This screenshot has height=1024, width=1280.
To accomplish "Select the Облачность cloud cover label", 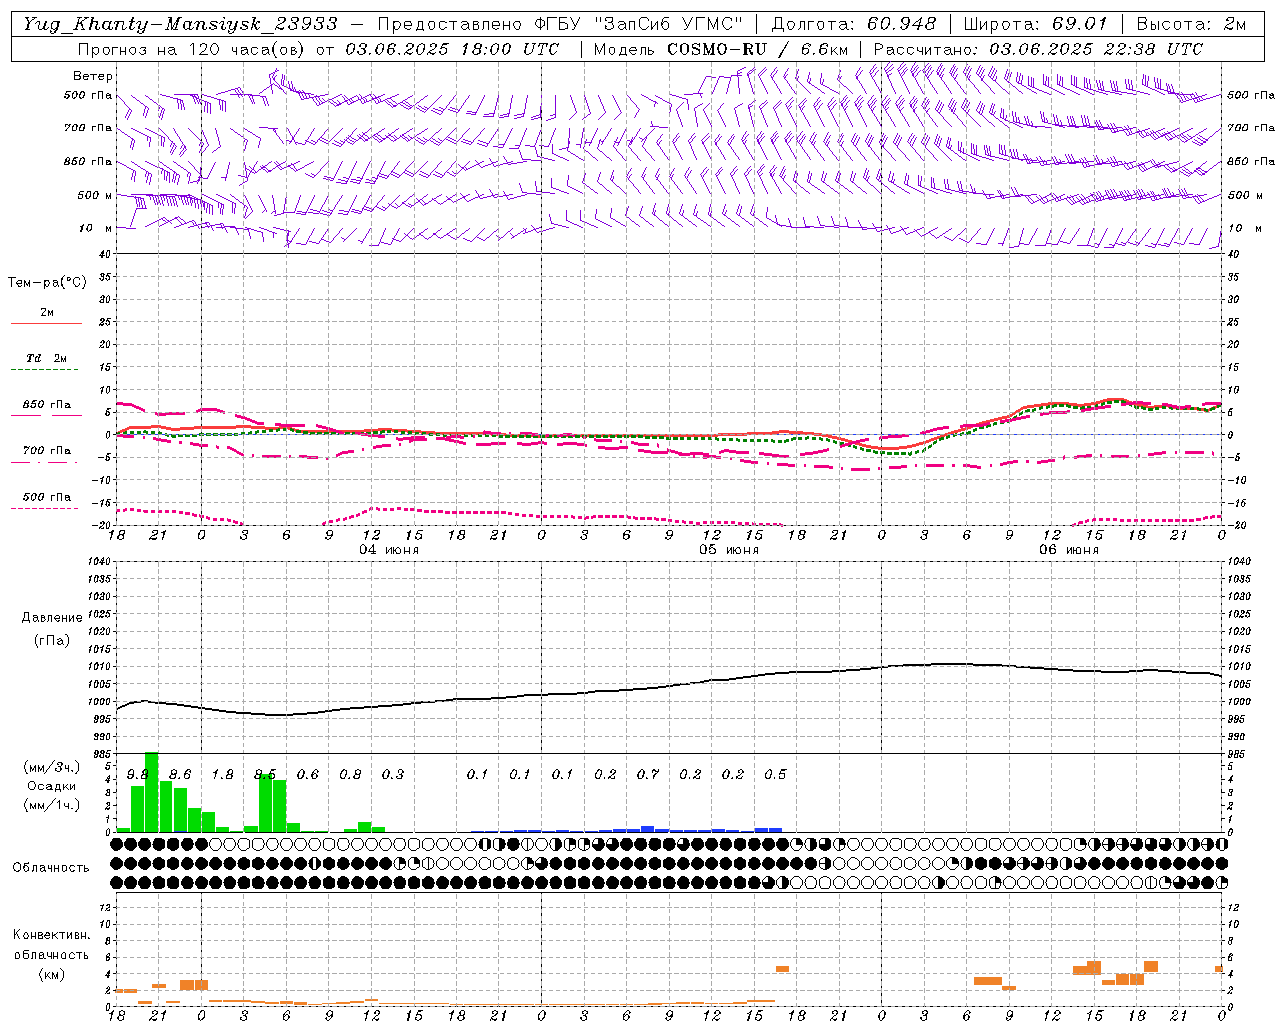I will (x=52, y=867).
